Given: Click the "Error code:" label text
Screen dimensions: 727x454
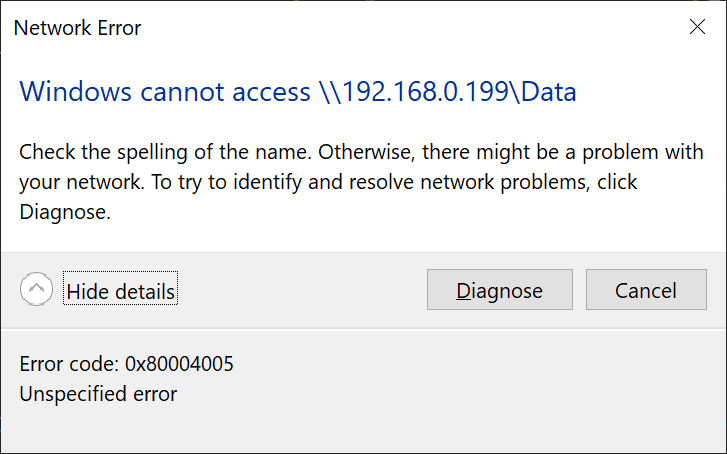Looking at the screenshot, I should 70,364.
